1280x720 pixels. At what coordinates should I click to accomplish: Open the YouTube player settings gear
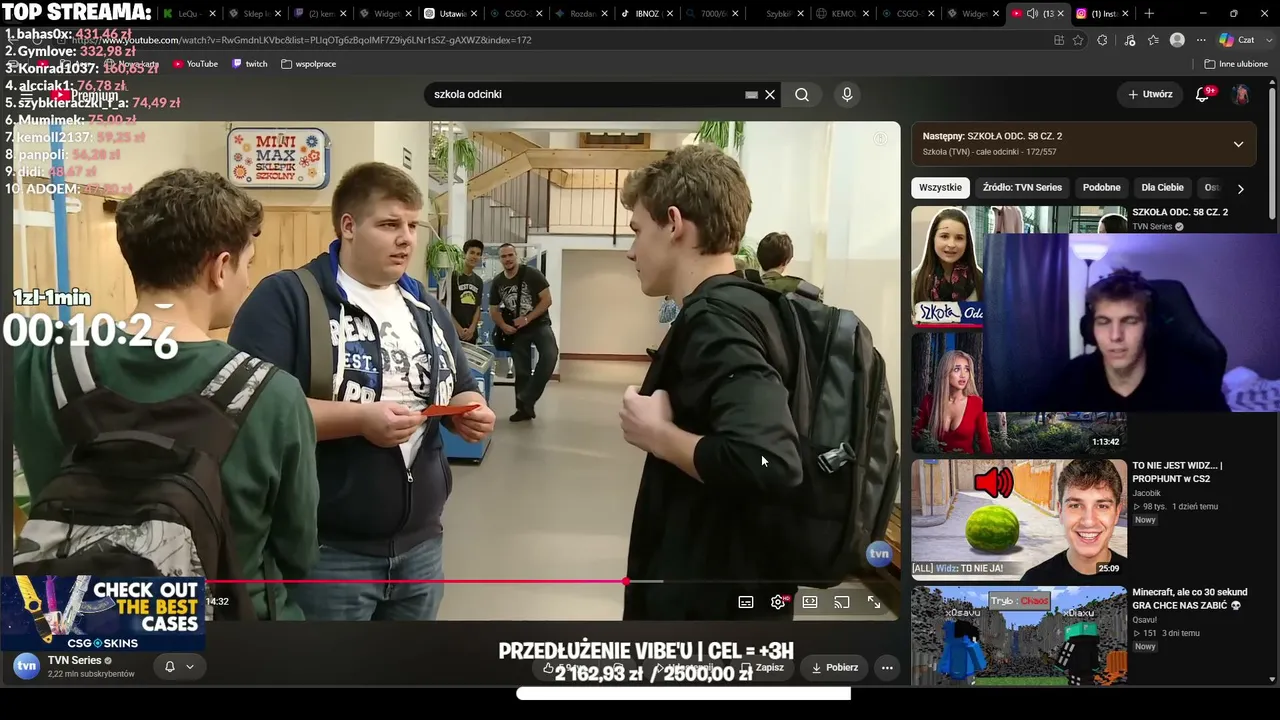(x=778, y=602)
